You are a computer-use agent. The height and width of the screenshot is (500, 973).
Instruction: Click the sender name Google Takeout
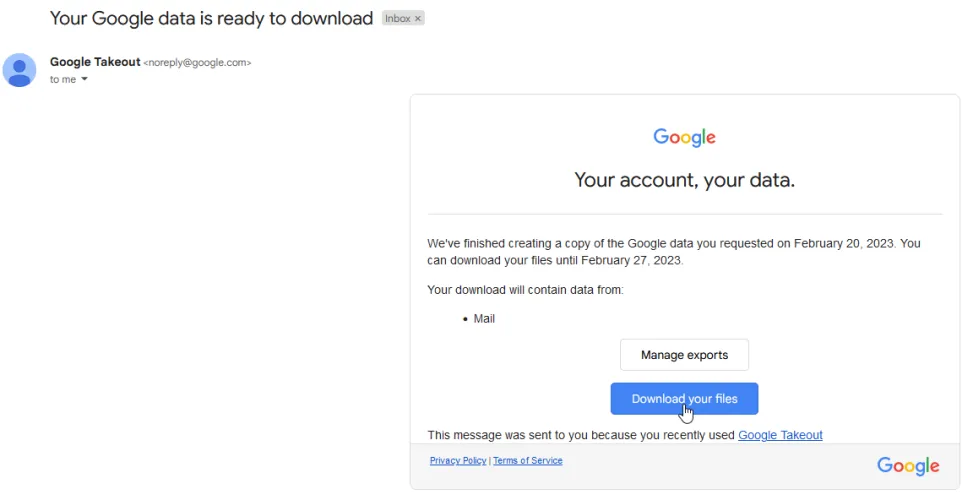[95, 62]
